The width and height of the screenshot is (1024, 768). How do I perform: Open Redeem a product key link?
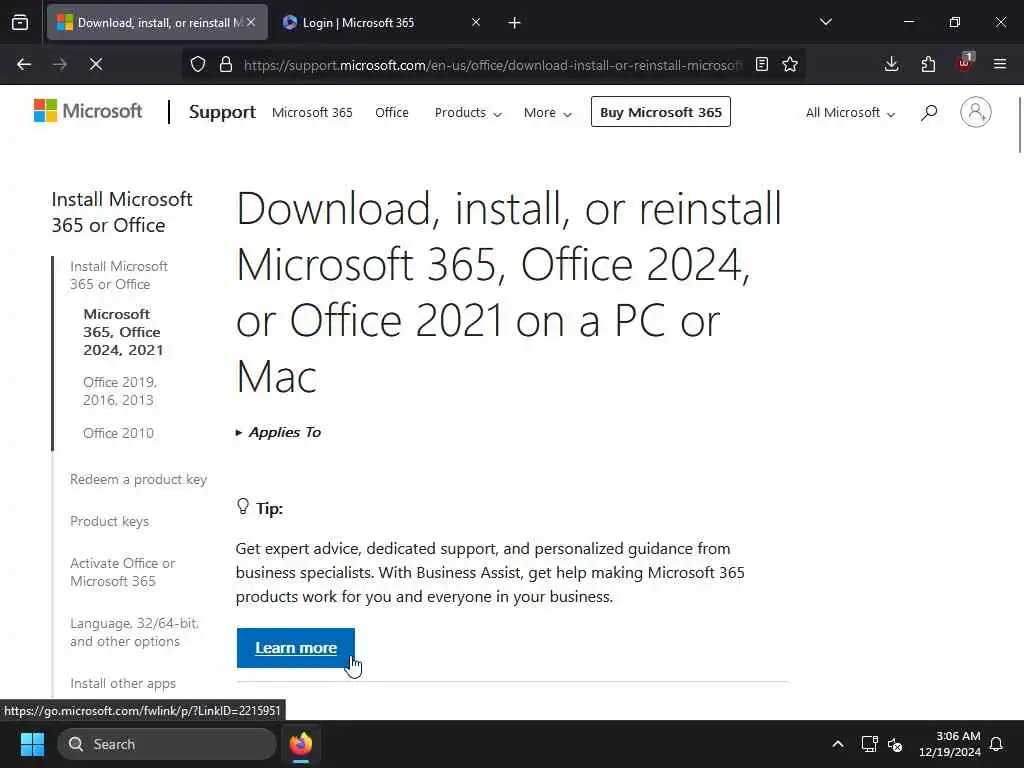pyautogui.click(x=138, y=479)
